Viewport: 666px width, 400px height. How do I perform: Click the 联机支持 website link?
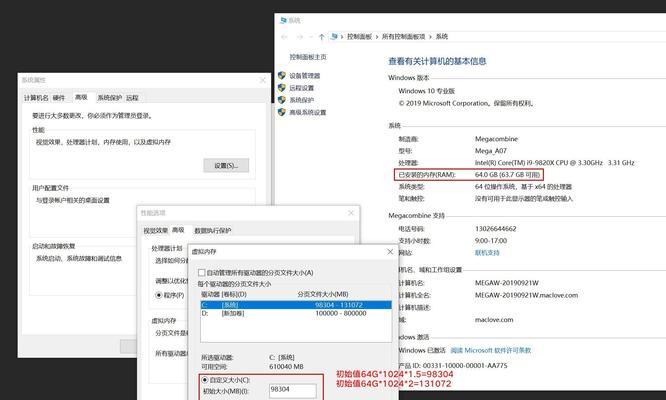(x=487, y=253)
